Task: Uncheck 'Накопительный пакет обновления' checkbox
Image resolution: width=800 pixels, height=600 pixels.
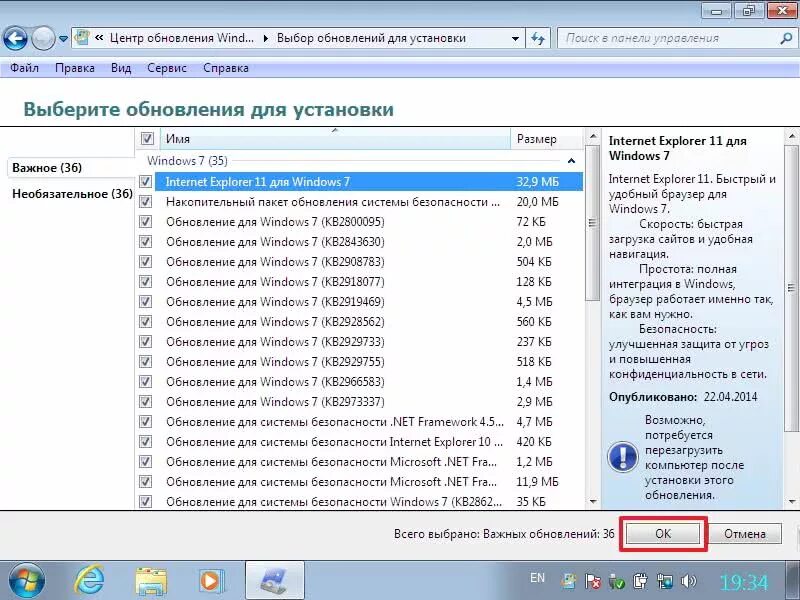Action: pos(146,202)
